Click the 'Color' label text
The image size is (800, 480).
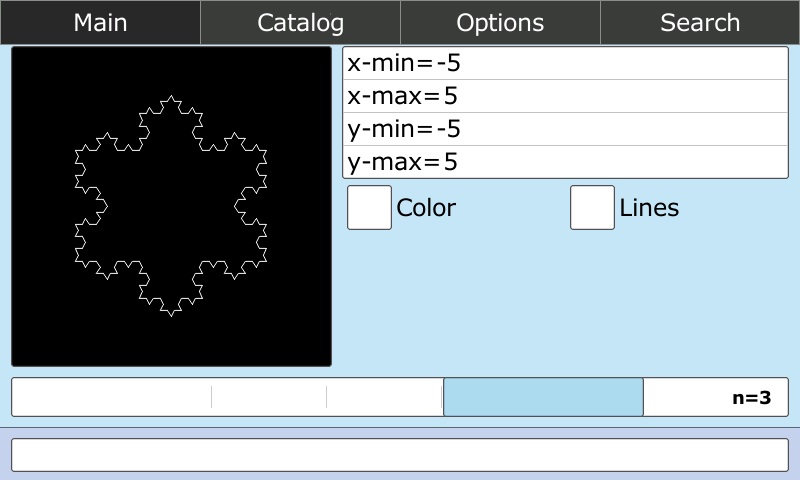coord(426,208)
